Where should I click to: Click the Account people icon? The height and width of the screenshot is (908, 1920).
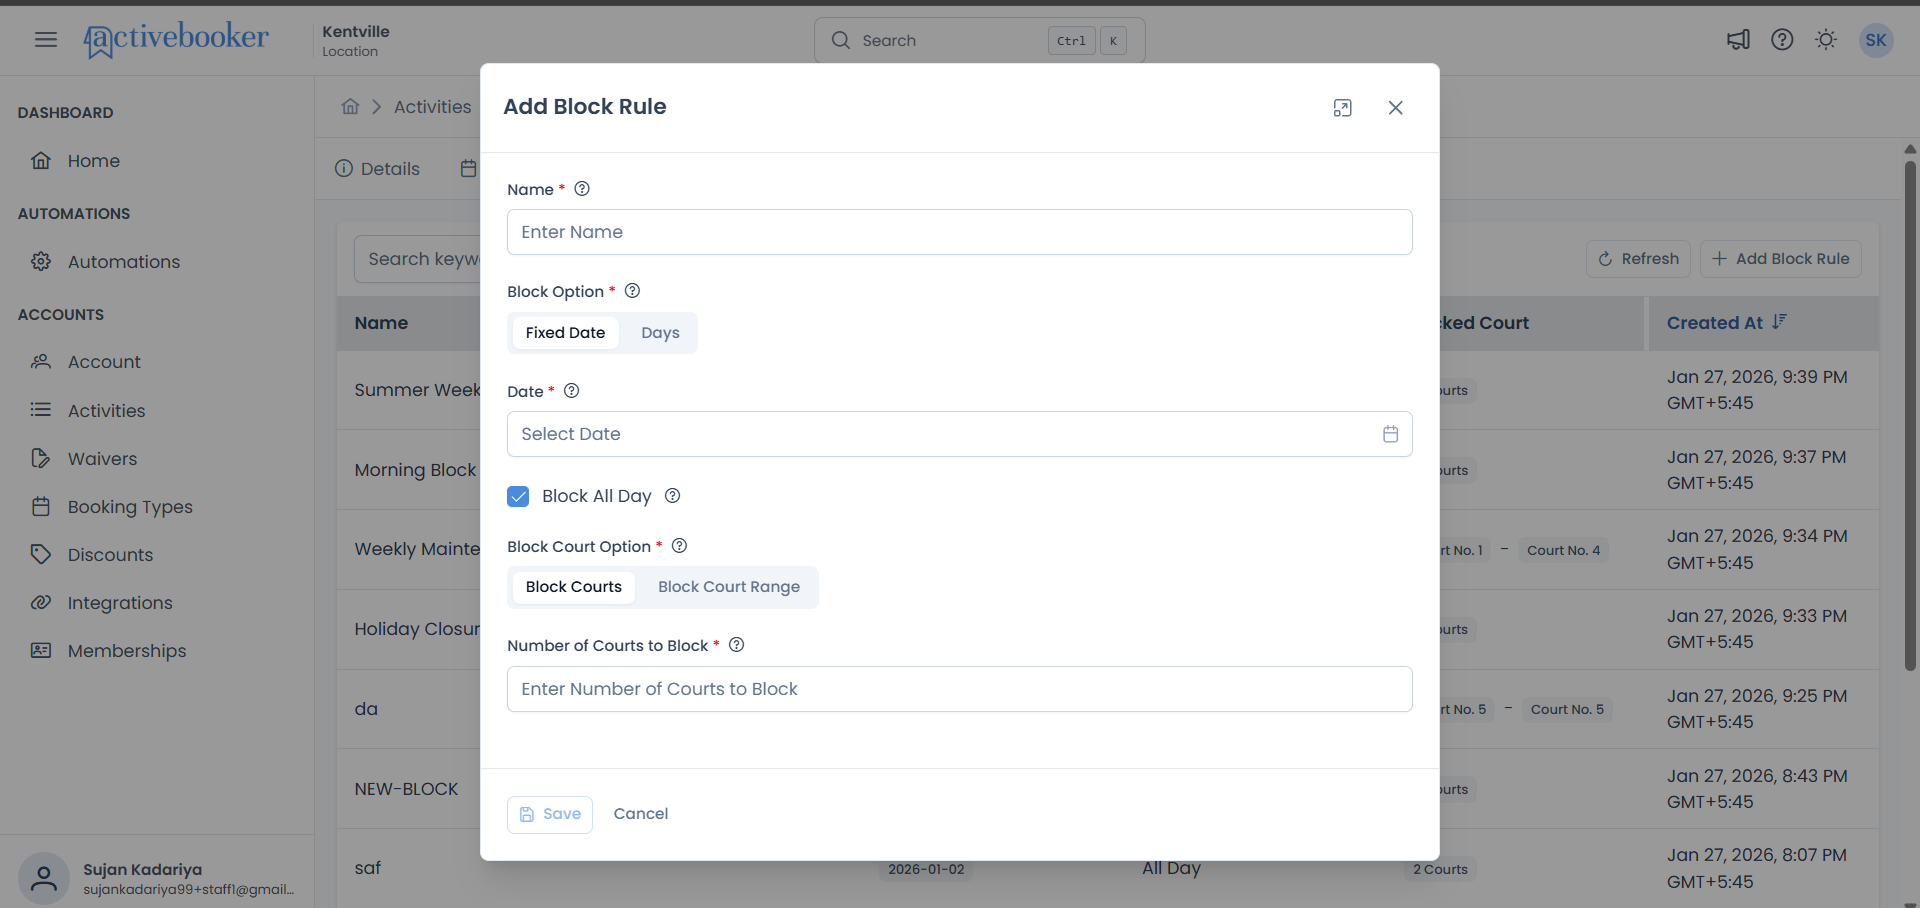pyautogui.click(x=41, y=362)
